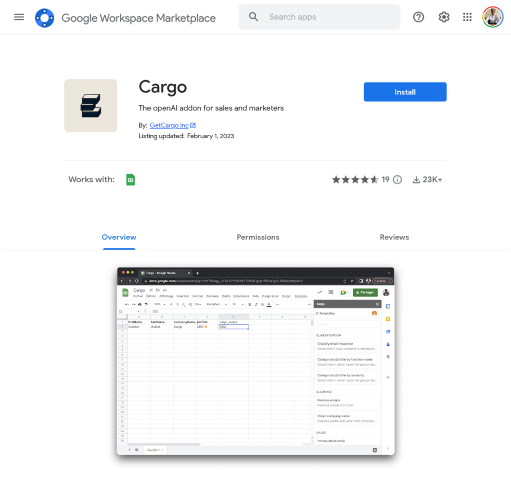
Task: Click the 23K+ installs text
Action: [x=432, y=179]
